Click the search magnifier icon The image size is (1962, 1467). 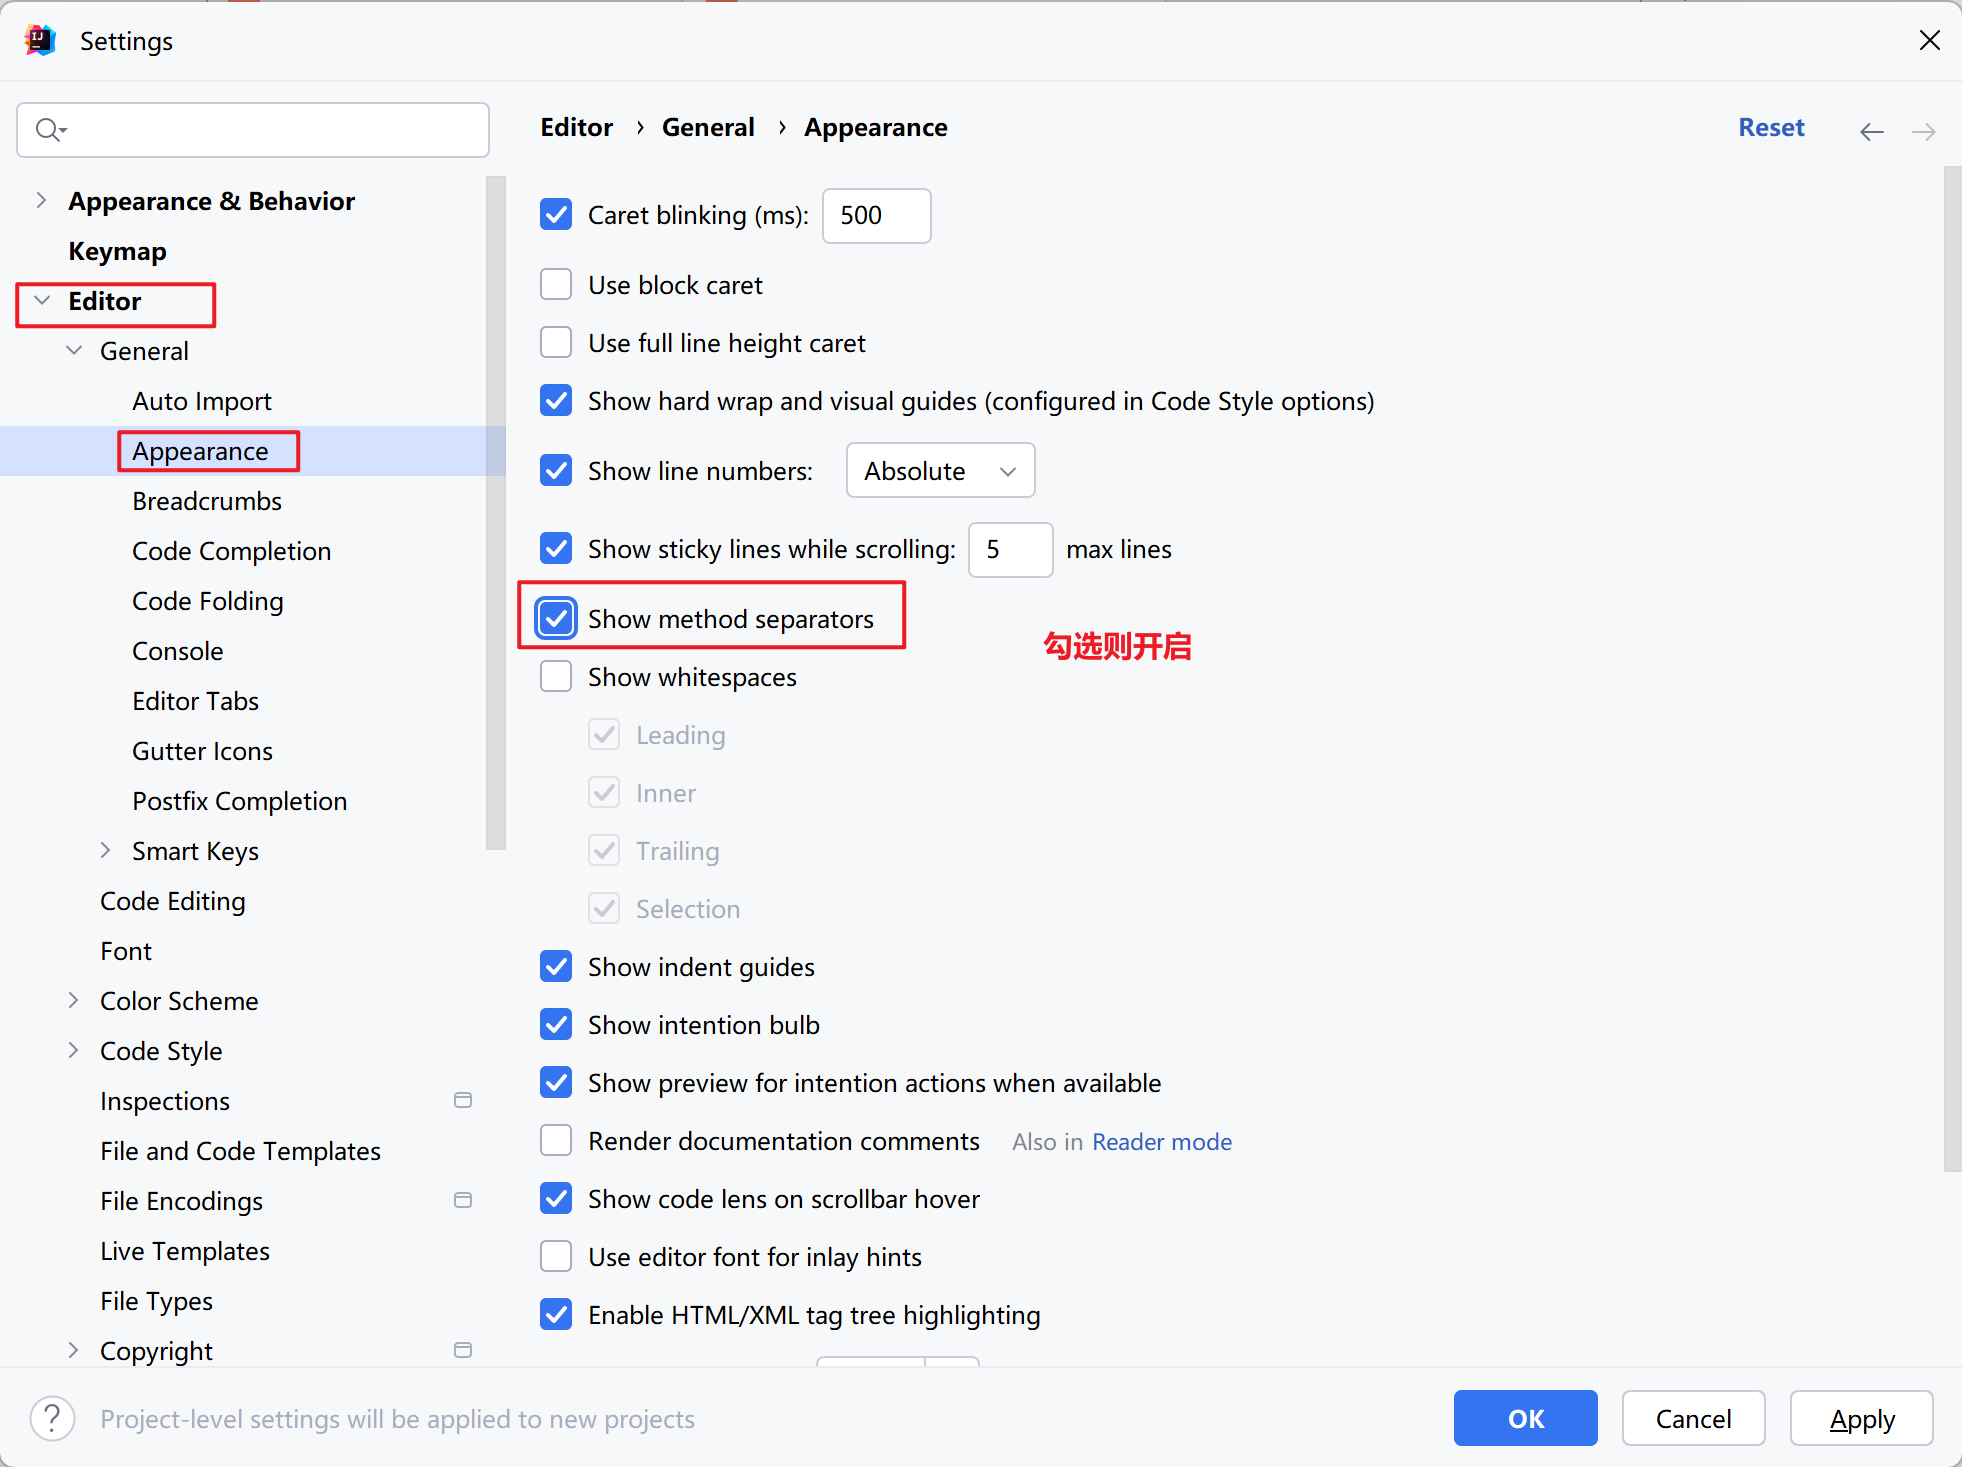pos(49,130)
